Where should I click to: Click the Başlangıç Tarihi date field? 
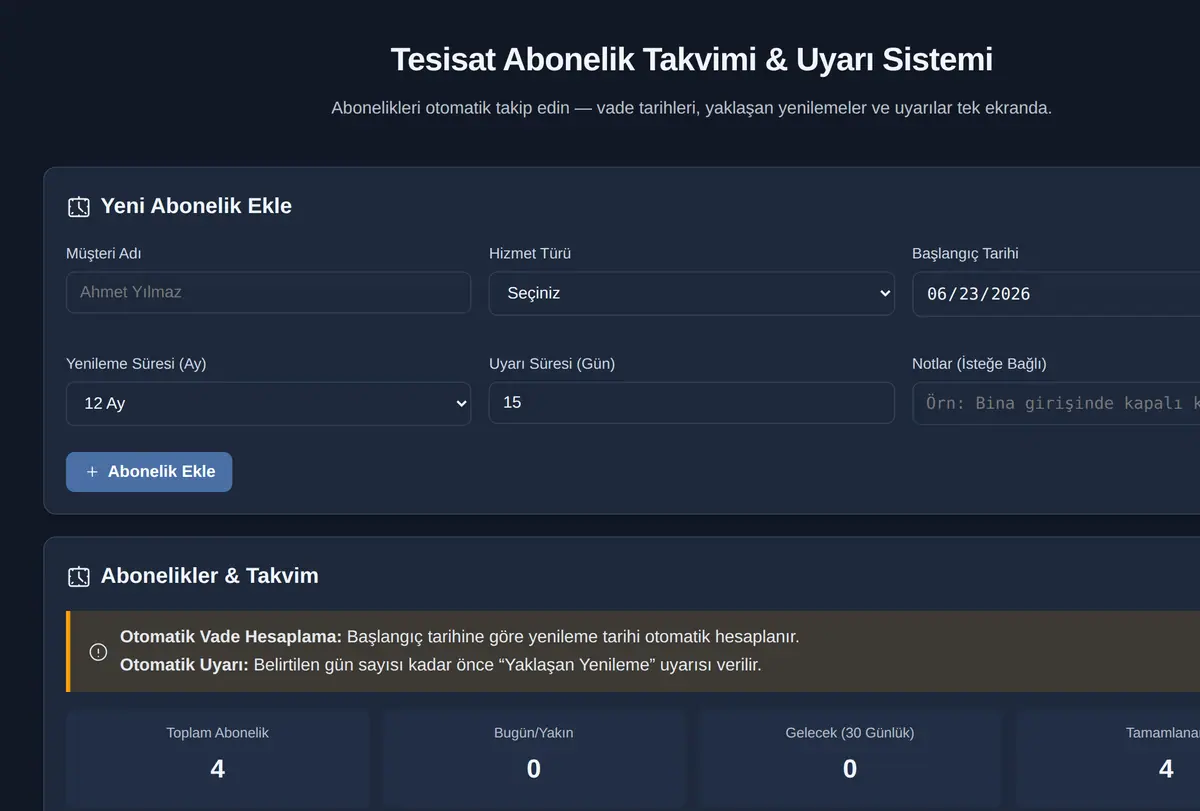[1056, 294]
